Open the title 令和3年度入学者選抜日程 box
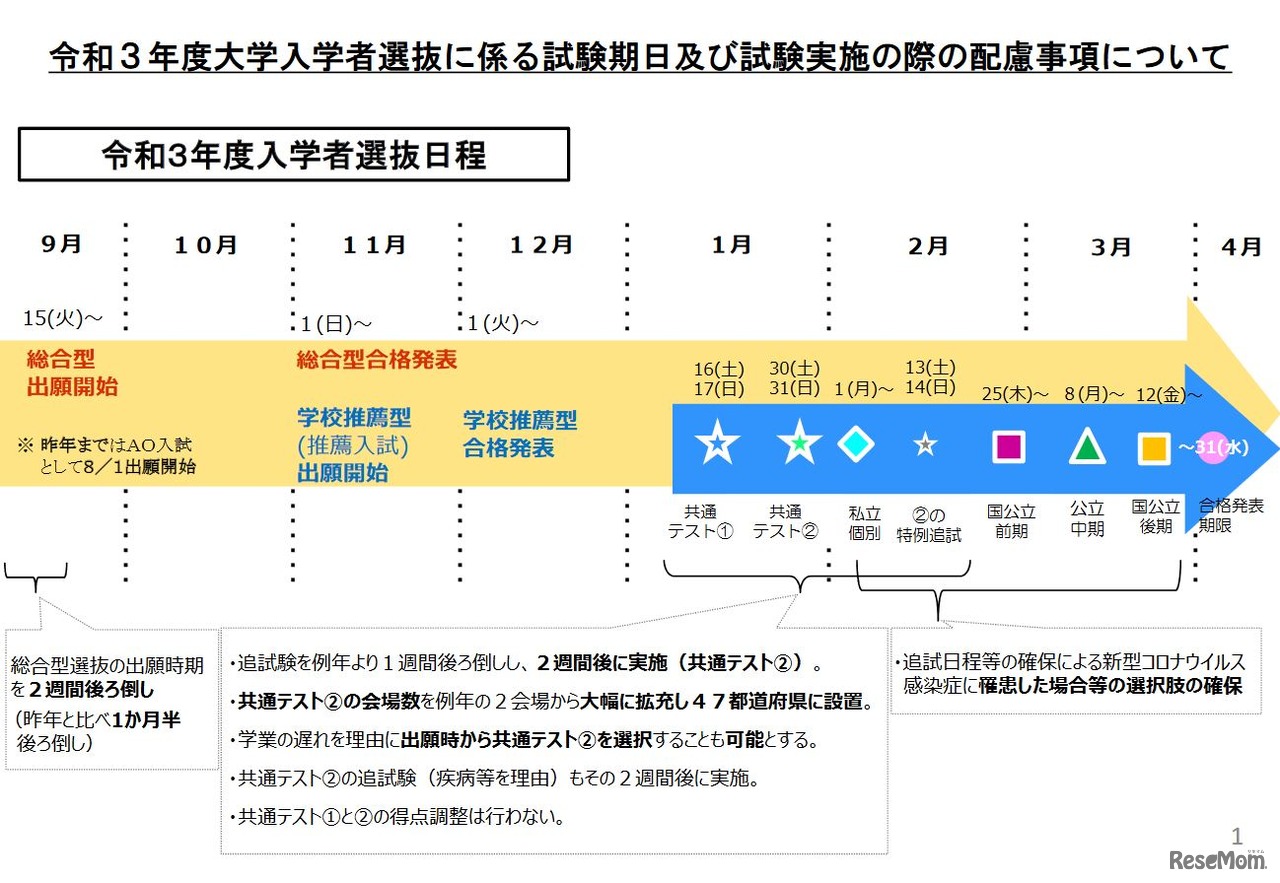Screen dimensions: 1280x883 pyautogui.click(x=292, y=154)
